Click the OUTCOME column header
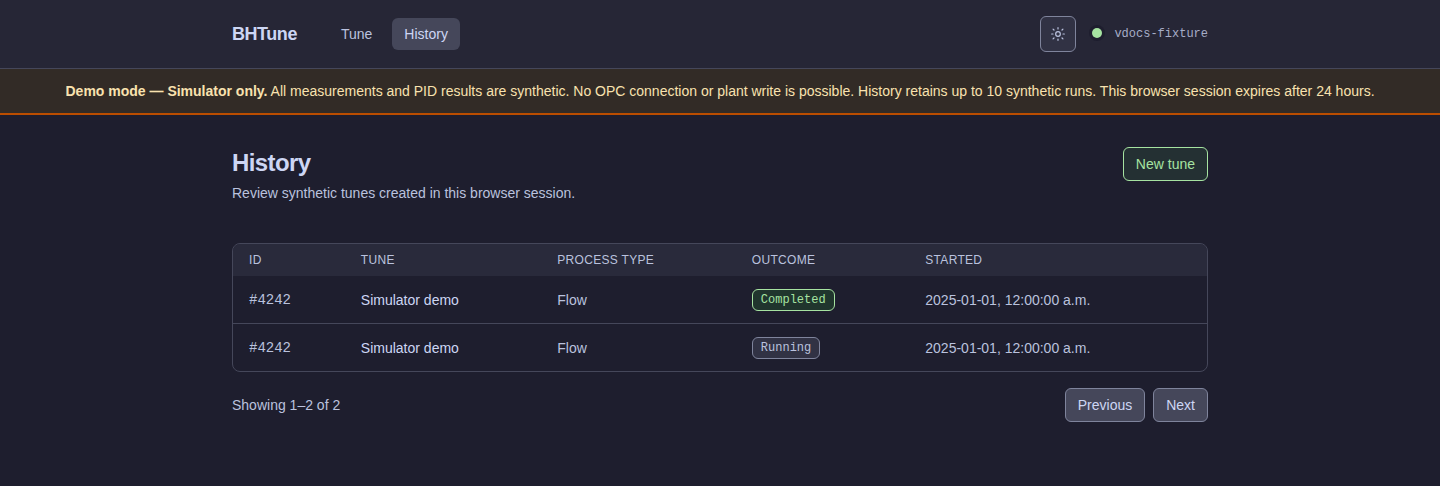 click(x=783, y=260)
